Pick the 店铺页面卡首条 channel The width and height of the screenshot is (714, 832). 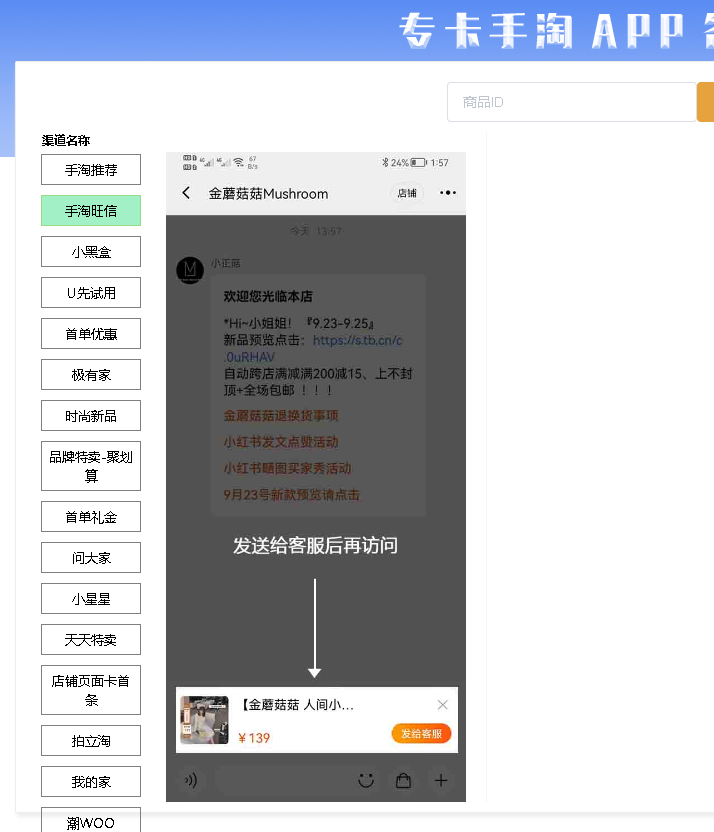click(x=91, y=690)
